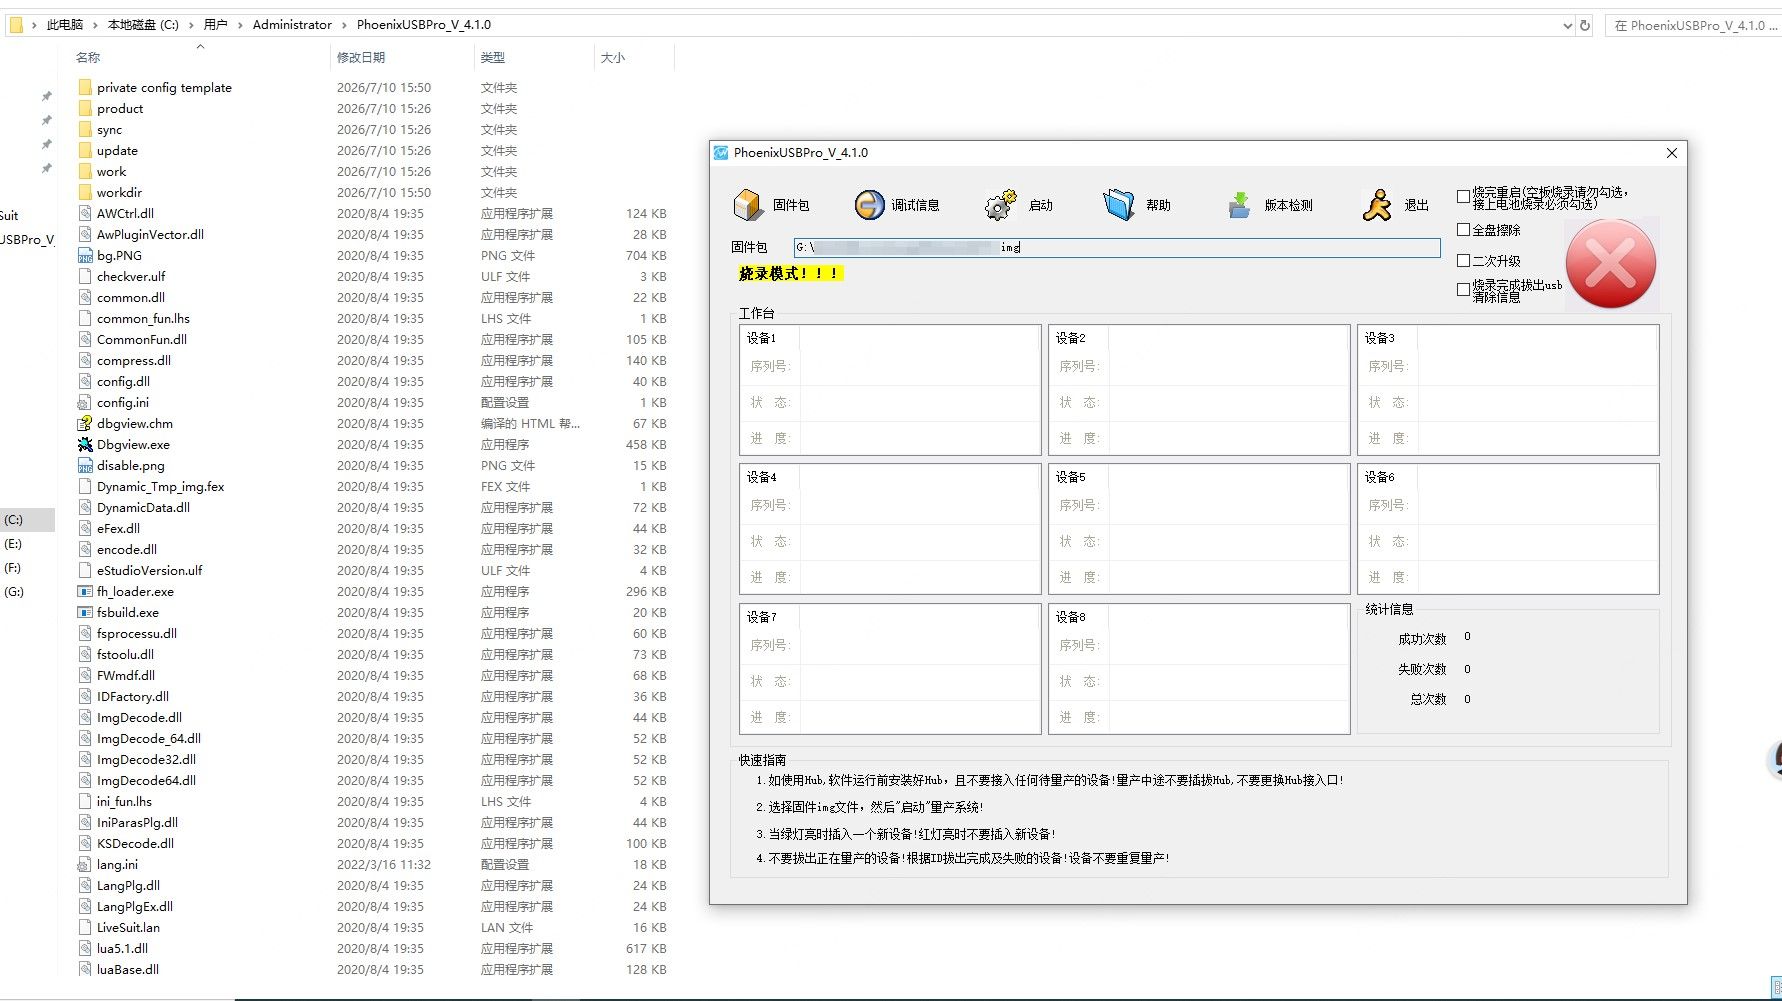Screen dimensions: 1782x1001
Task: Click the large red X status button
Action: (x=1611, y=264)
